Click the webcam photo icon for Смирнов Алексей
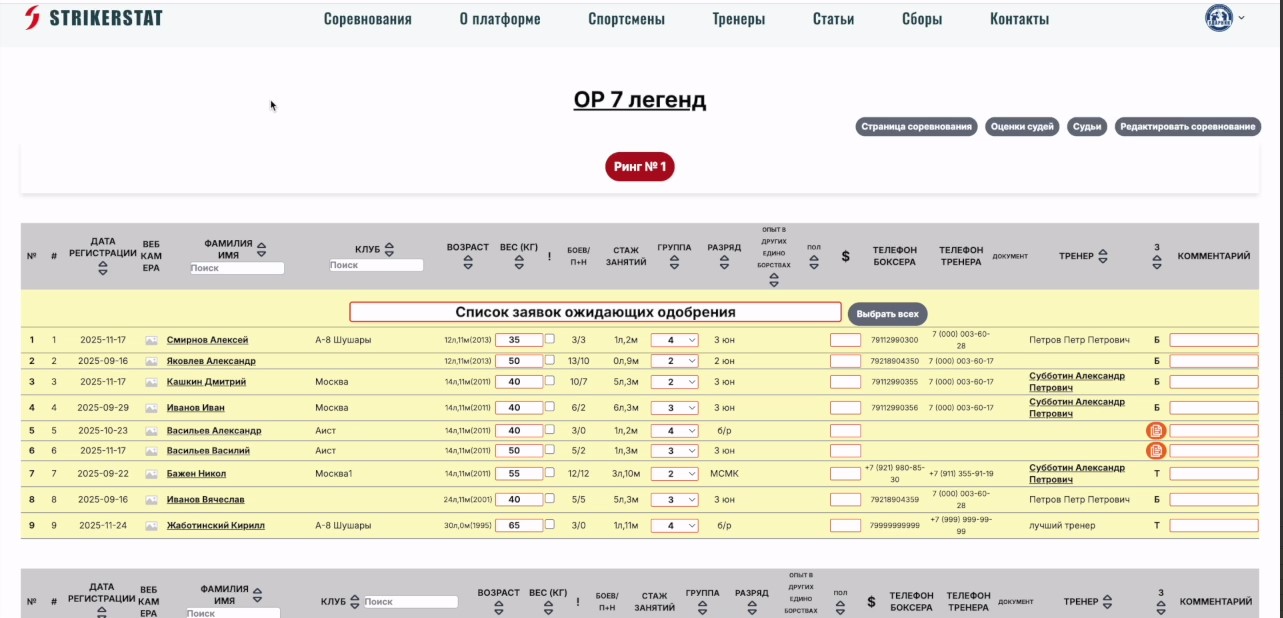 click(x=152, y=339)
